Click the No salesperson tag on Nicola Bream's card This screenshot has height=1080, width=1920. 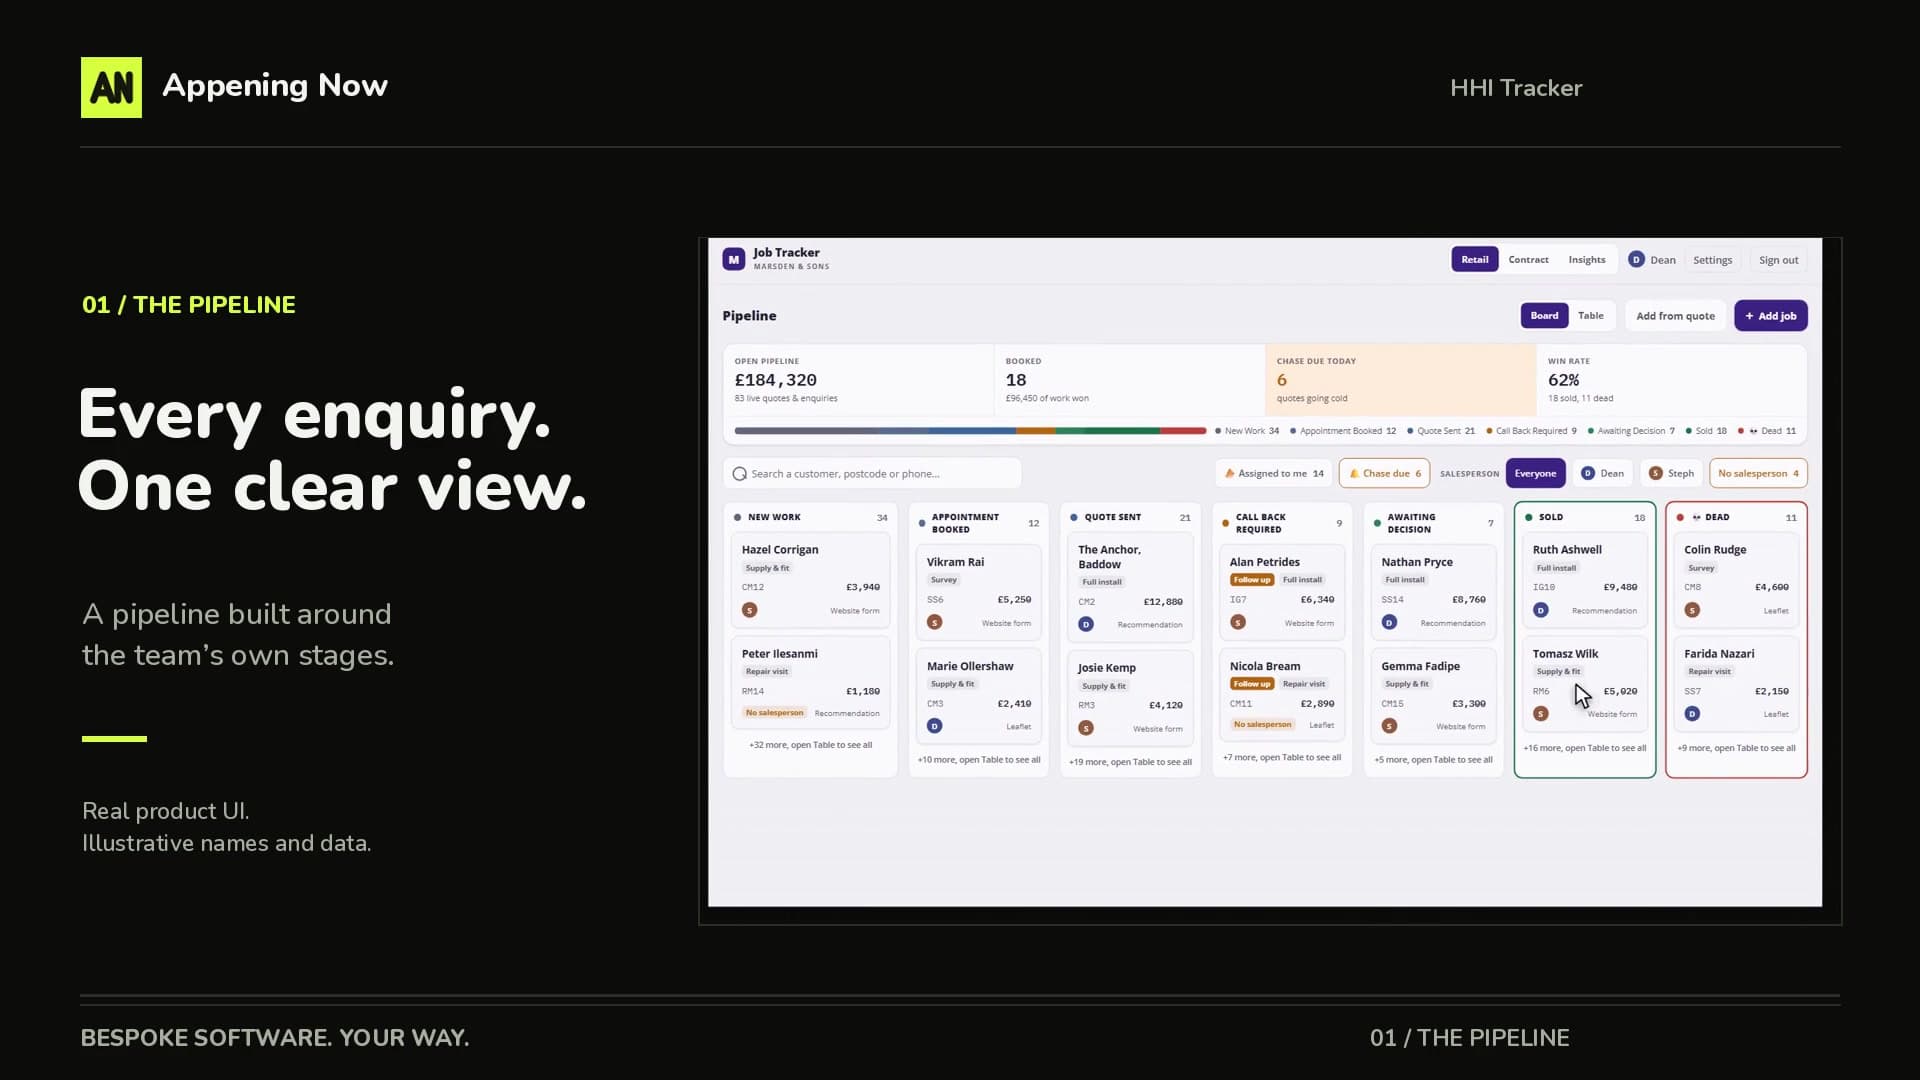(x=1263, y=725)
